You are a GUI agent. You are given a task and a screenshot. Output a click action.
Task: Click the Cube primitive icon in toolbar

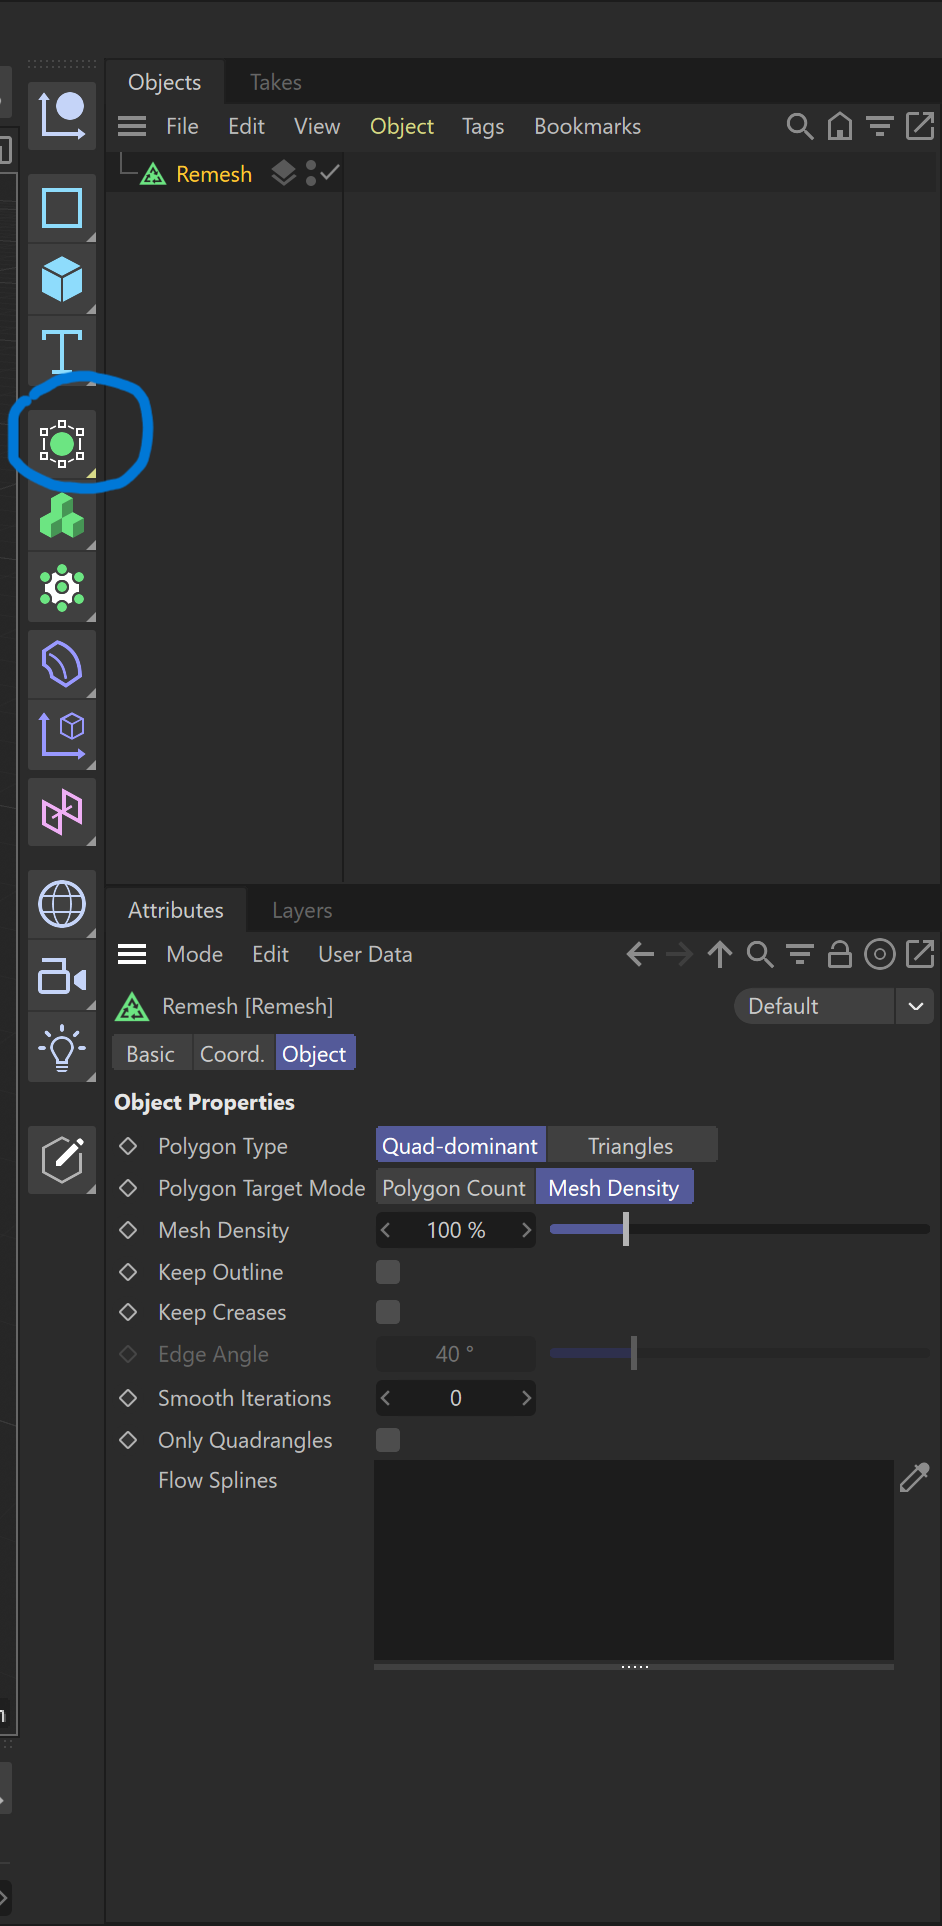coord(62,279)
